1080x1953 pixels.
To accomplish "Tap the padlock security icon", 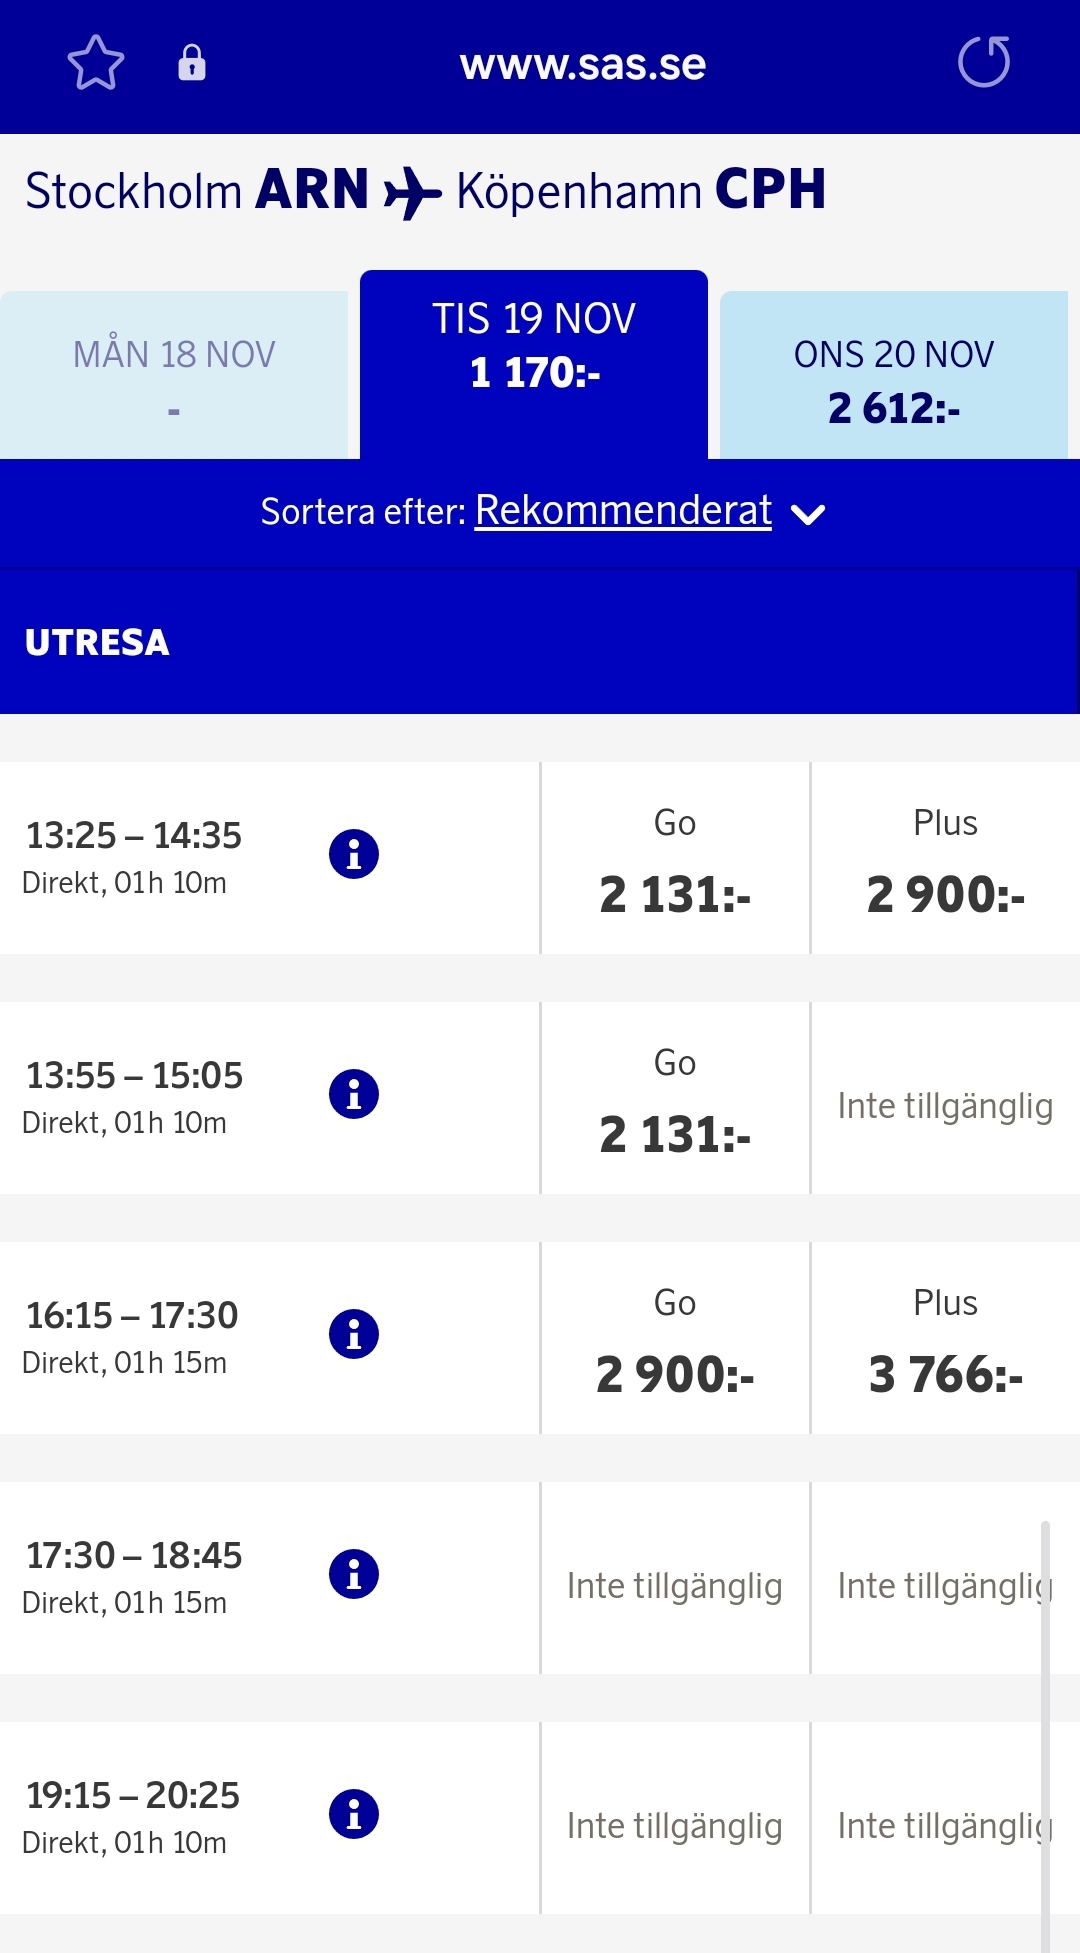I will (x=191, y=63).
